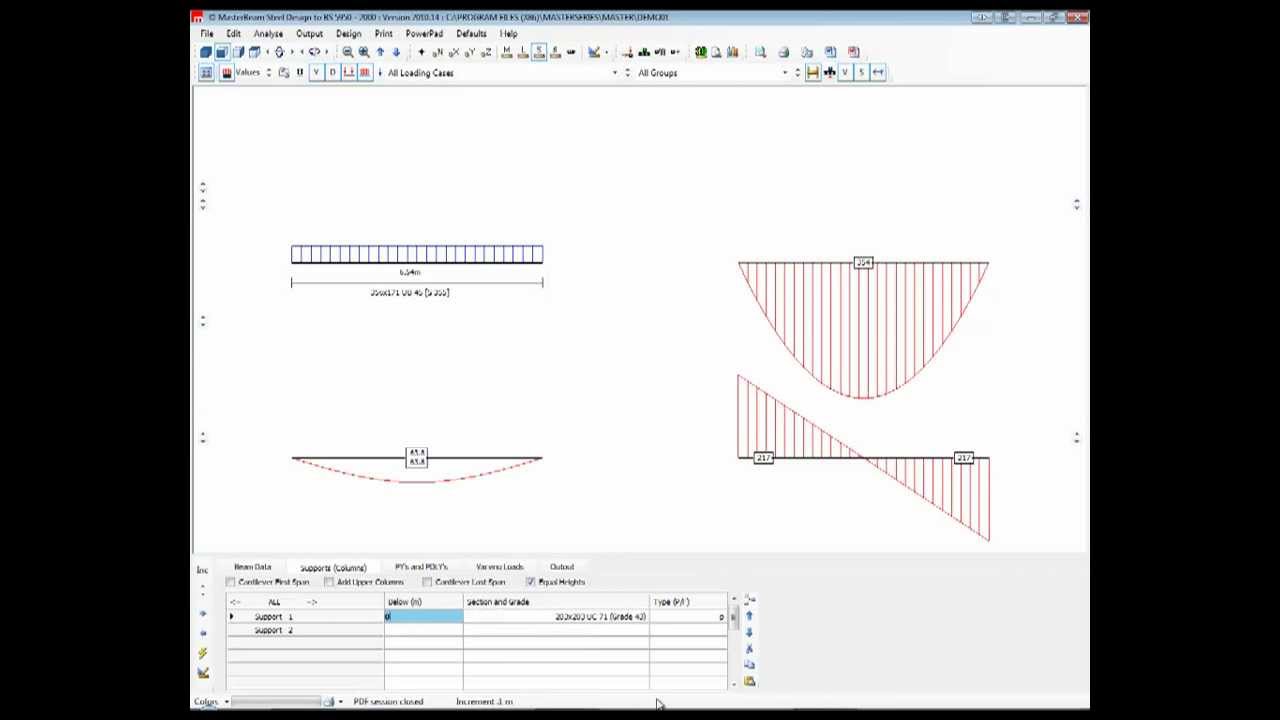Viewport: 1280px width, 720px height.
Task: Toggle the V button after U
Action: (x=316, y=73)
